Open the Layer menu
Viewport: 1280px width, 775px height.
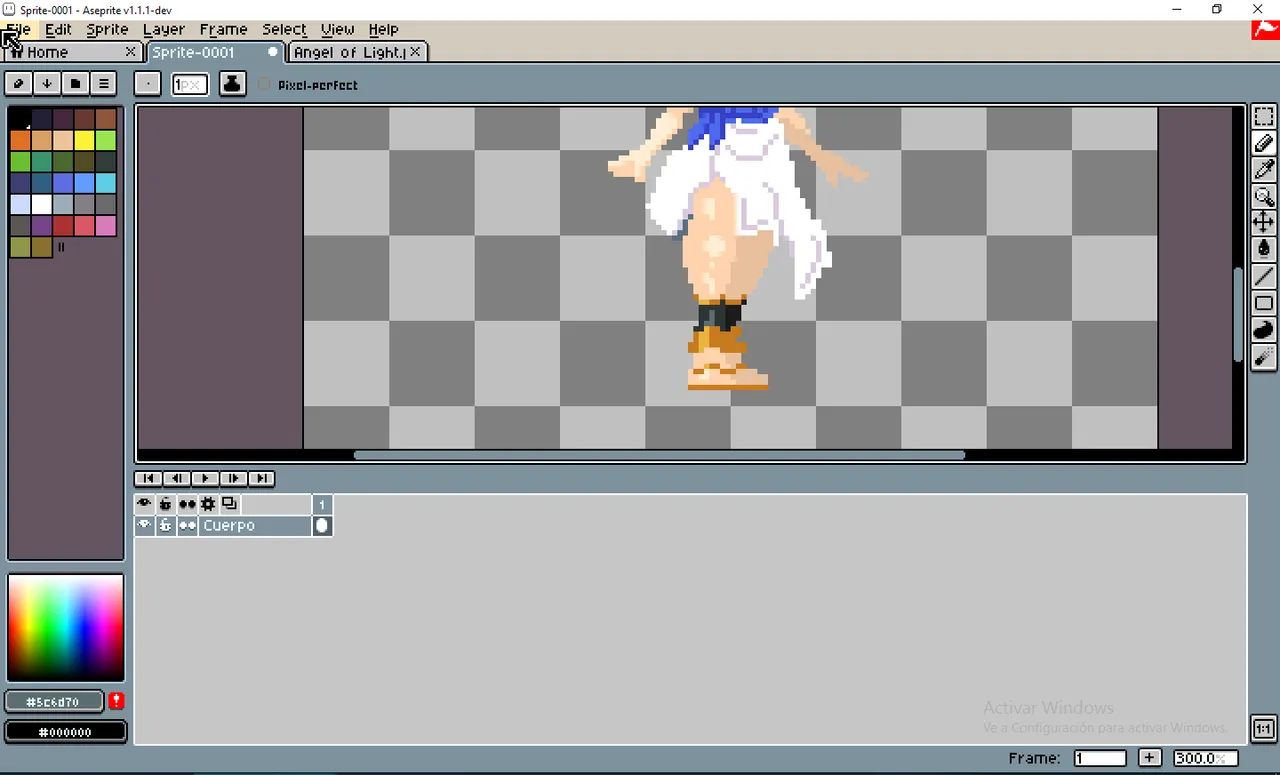tap(163, 29)
